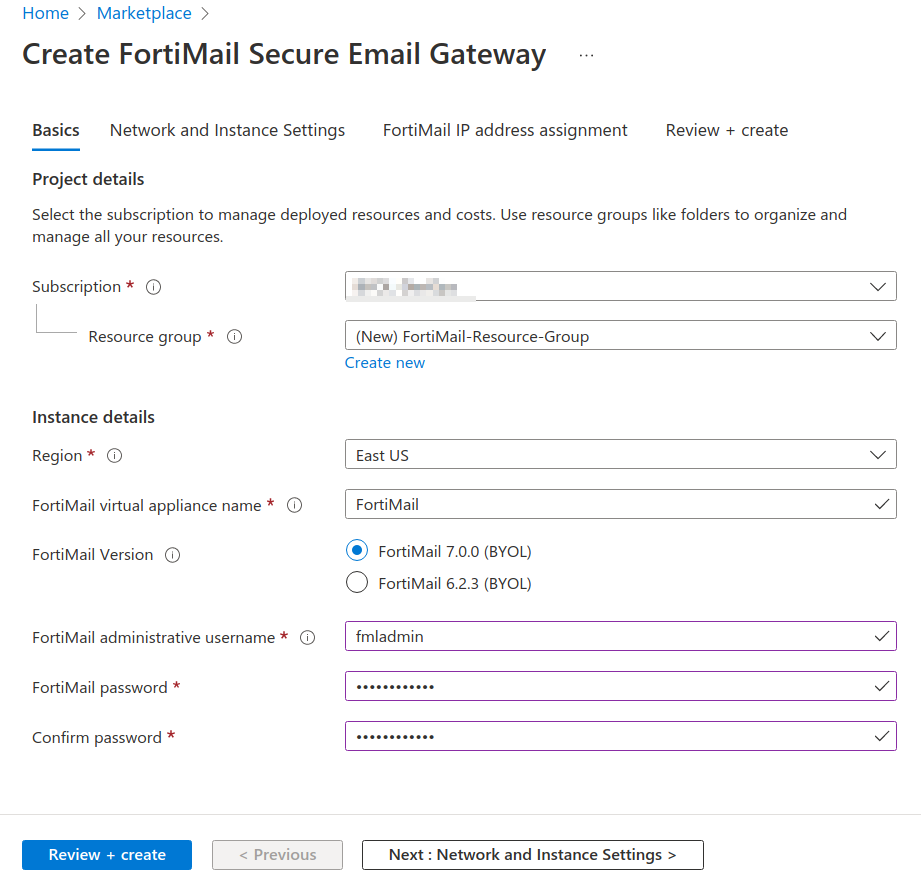
Task: Go to the Review + create tab
Action: pyautogui.click(x=727, y=130)
